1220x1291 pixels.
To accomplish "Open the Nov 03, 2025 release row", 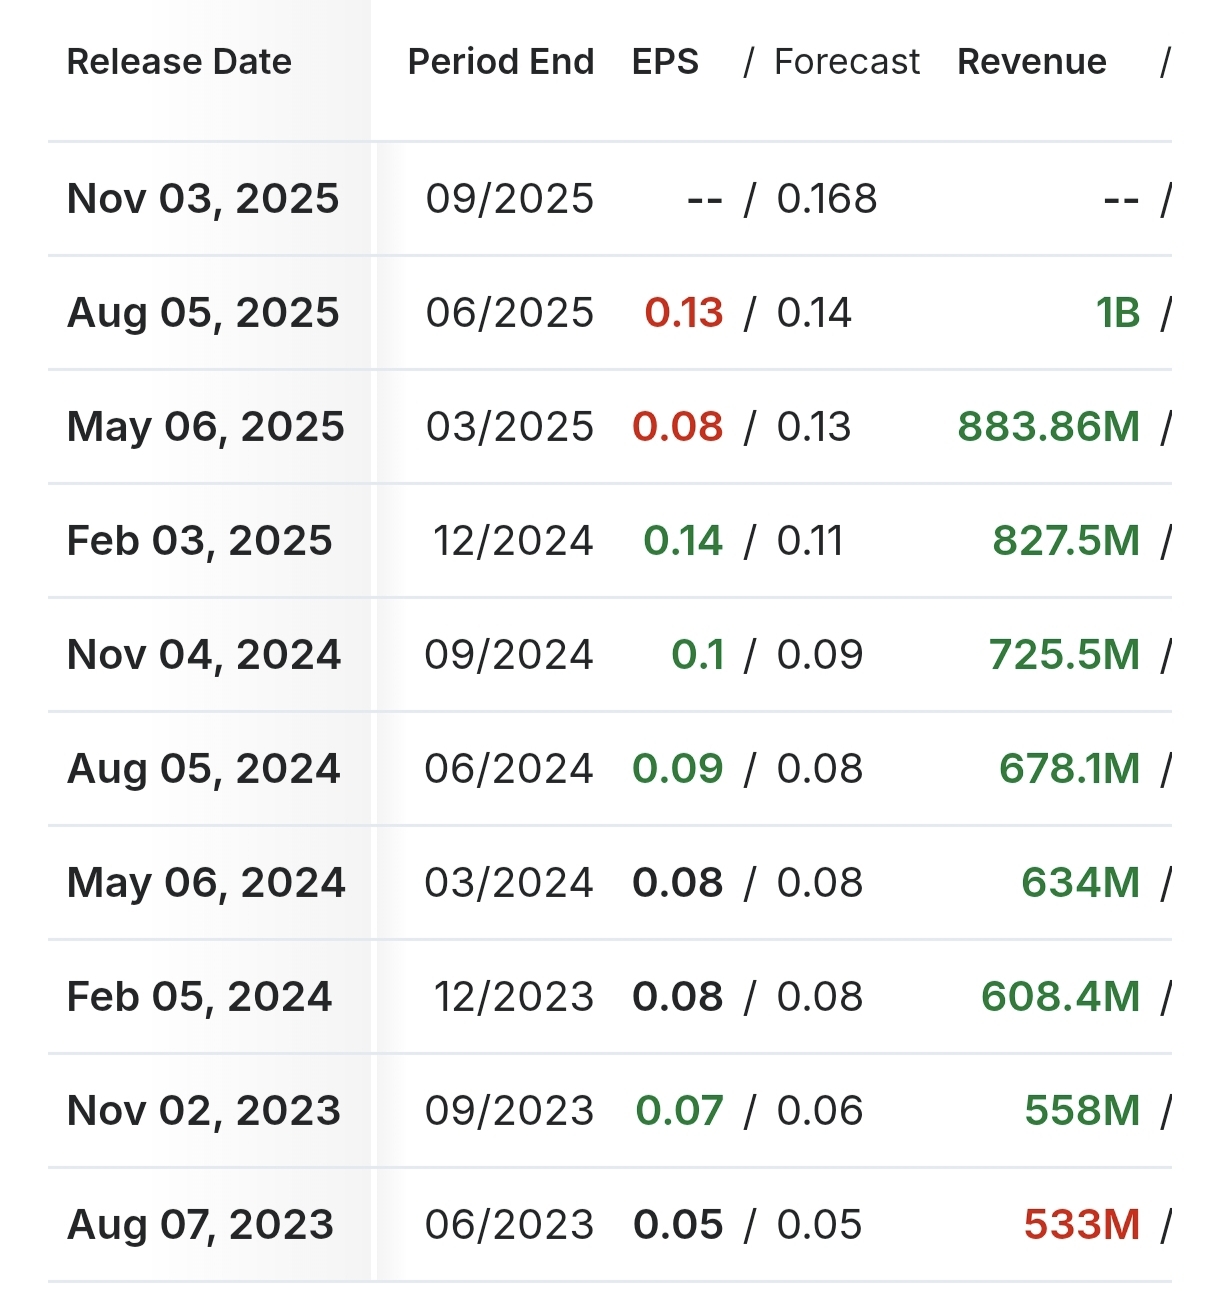I will (x=203, y=199).
